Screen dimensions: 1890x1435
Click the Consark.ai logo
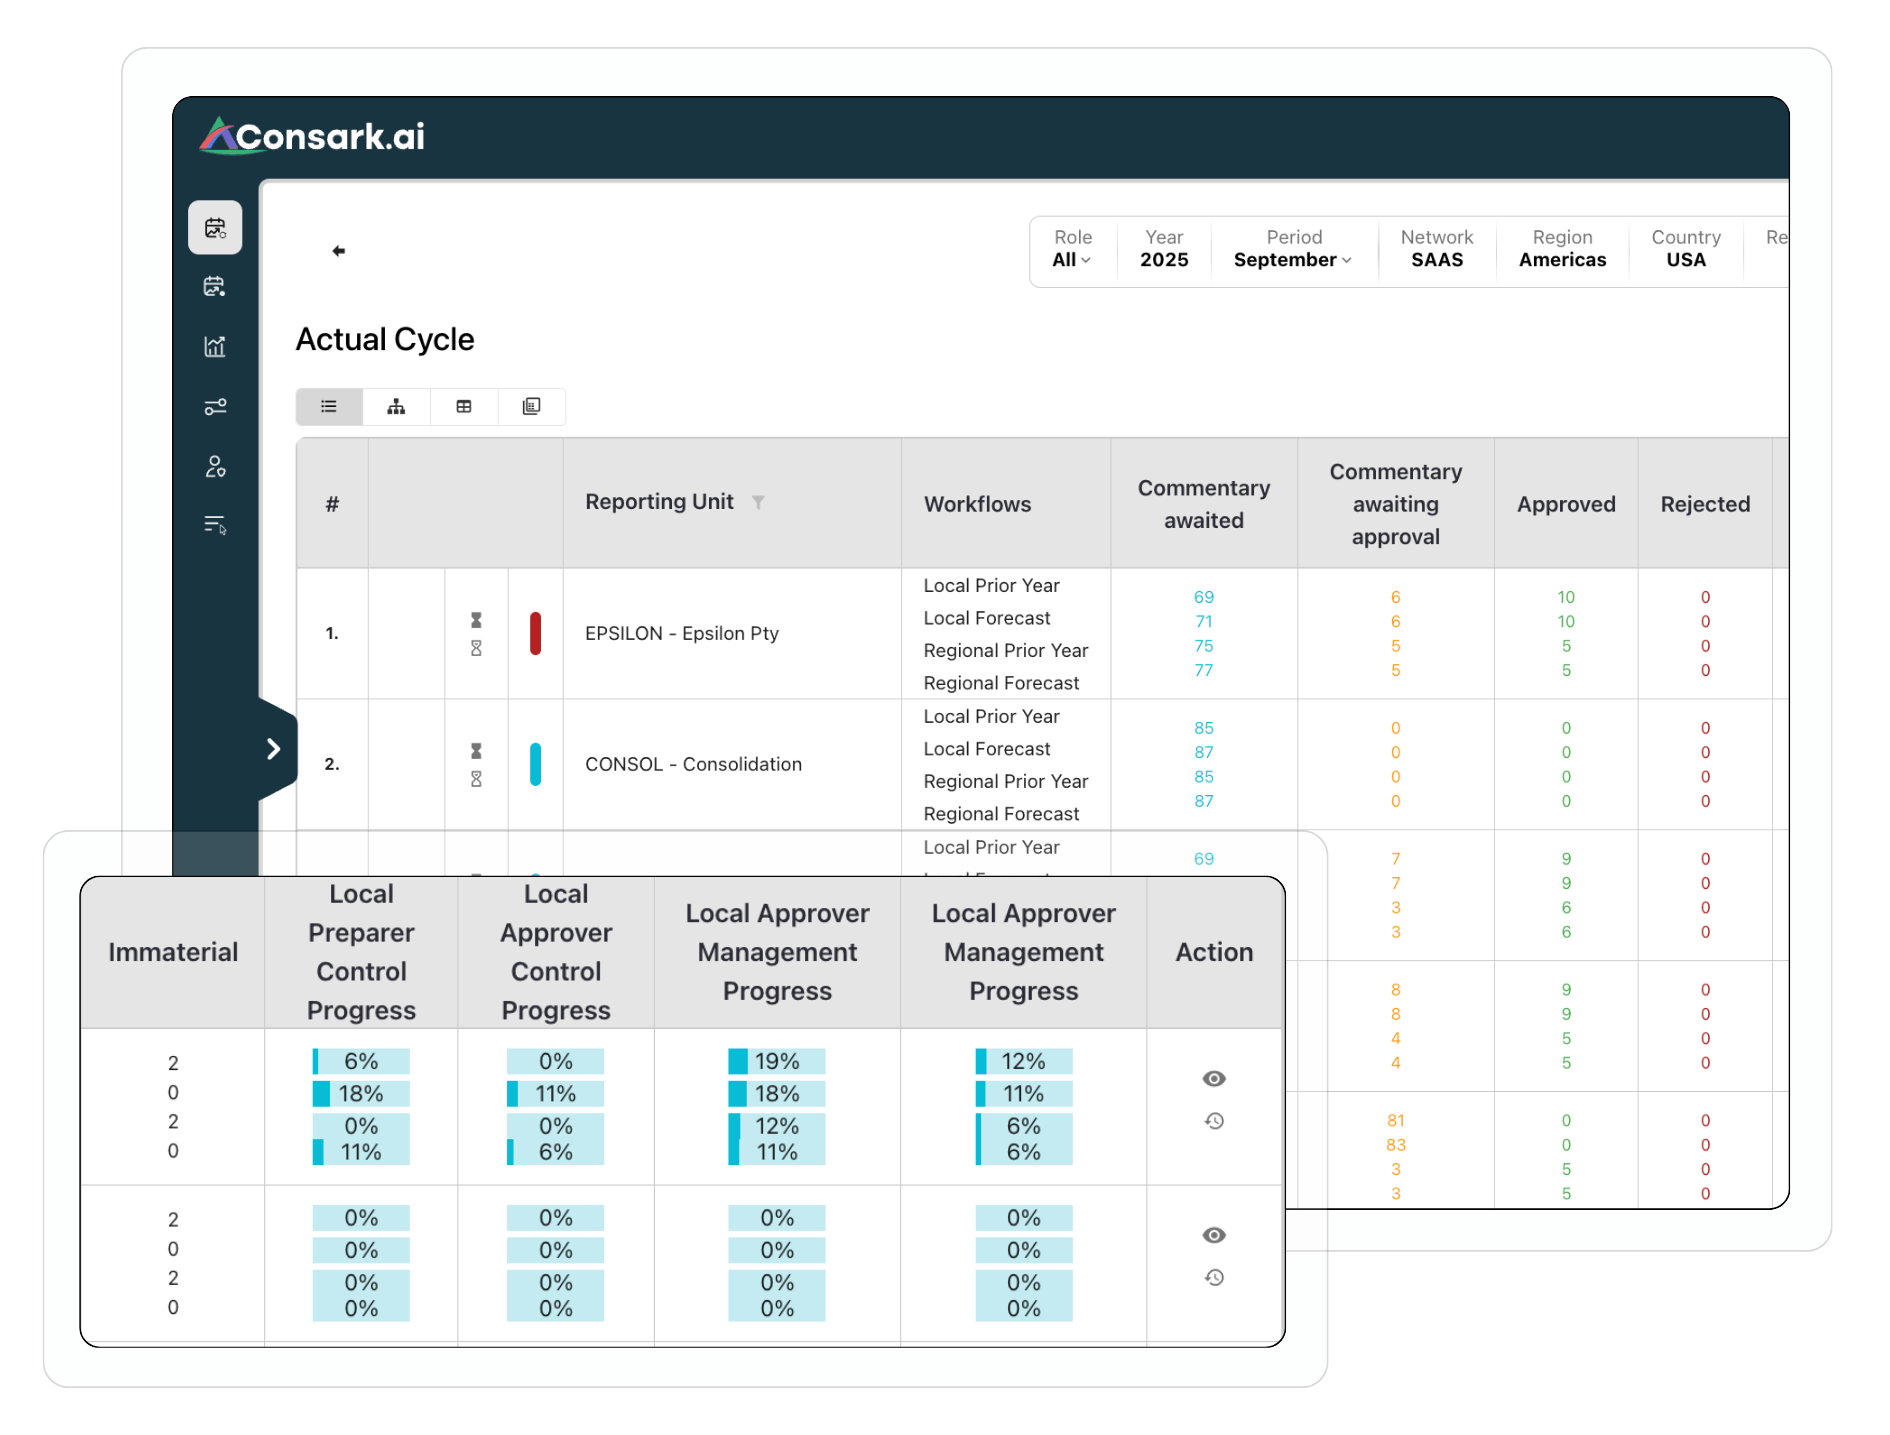click(x=314, y=137)
